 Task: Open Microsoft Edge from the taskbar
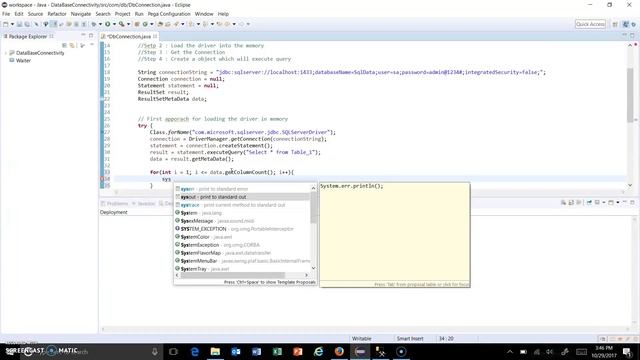(x=195, y=351)
